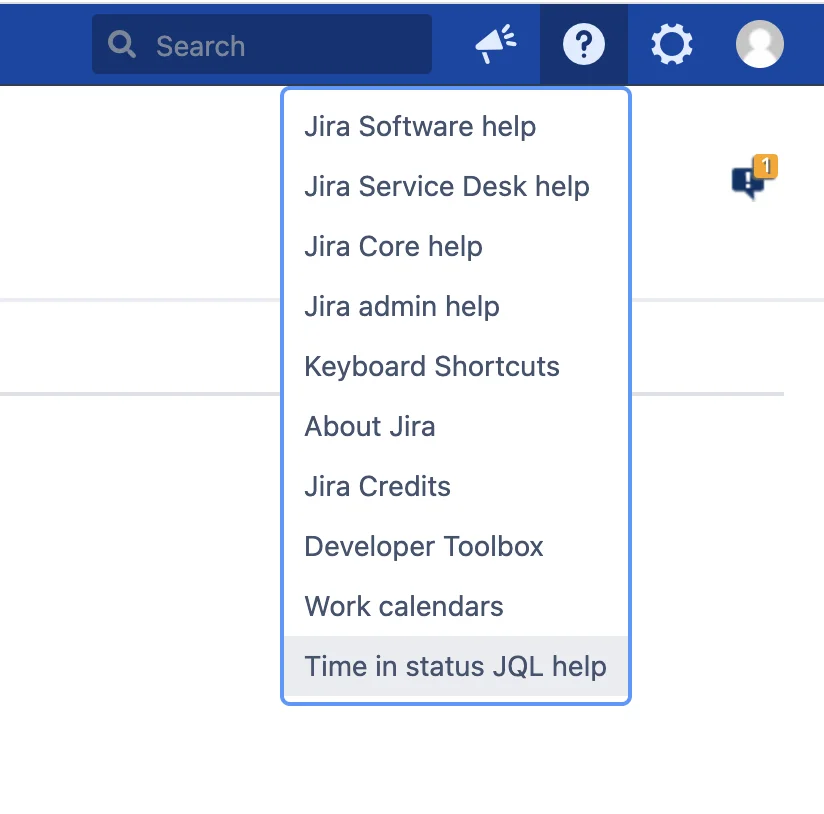Open the Help question mark menu
824x814 pixels.
tap(584, 44)
